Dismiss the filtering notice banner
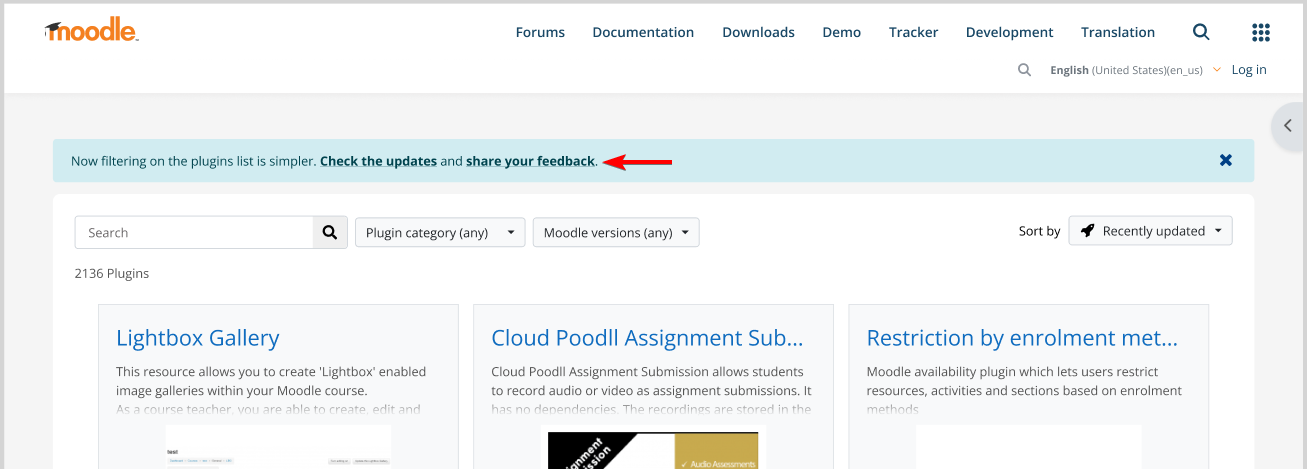 coord(1226,160)
